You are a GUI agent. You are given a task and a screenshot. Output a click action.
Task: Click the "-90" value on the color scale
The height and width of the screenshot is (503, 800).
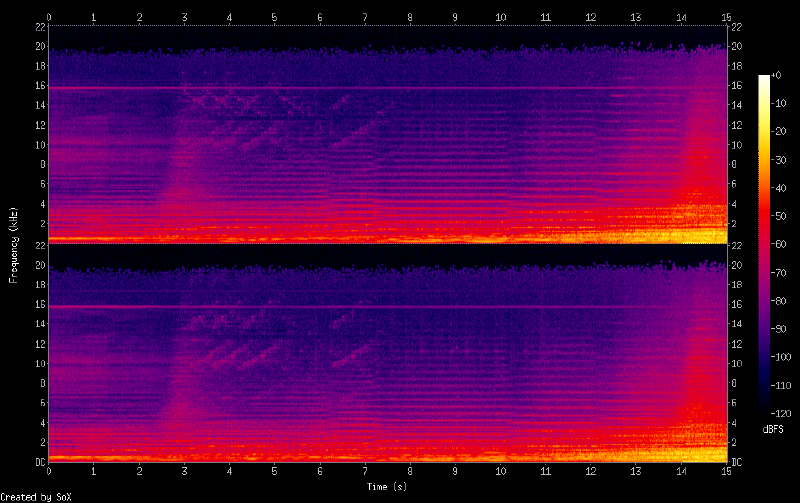tap(779, 329)
